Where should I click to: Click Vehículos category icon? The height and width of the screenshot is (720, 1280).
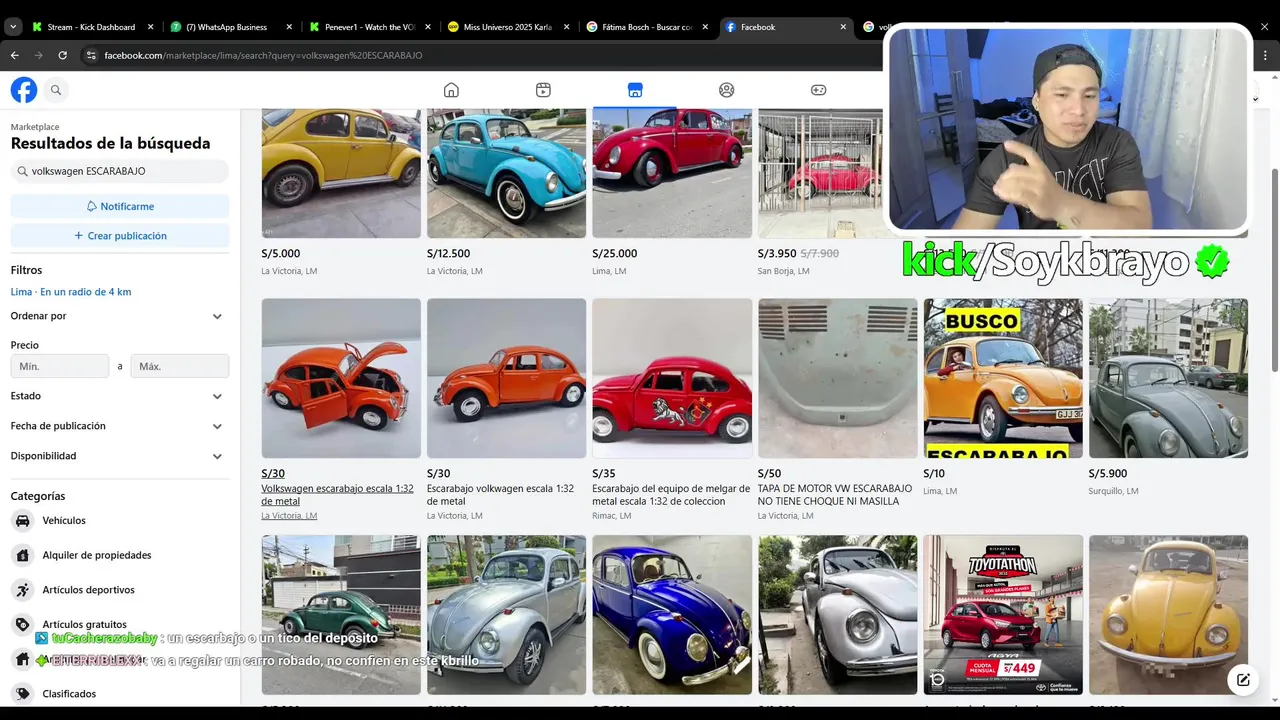point(22,520)
